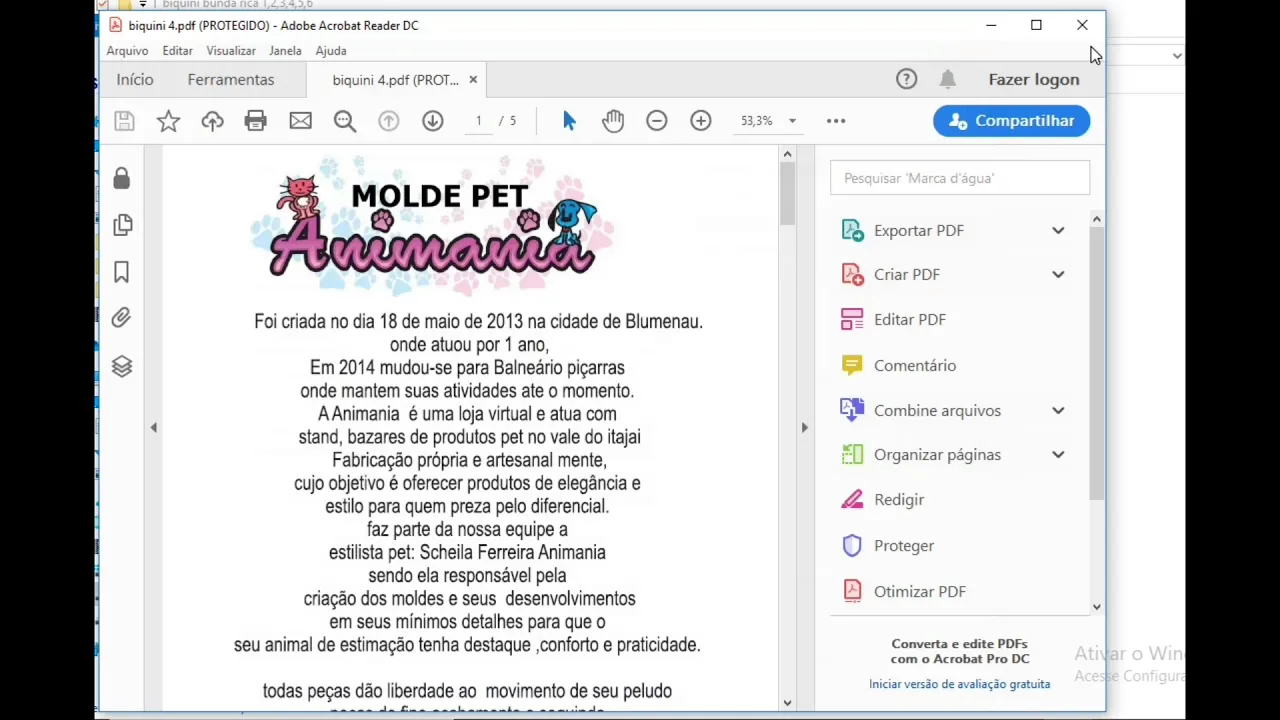Choose the selection arrow tool
The width and height of the screenshot is (1280, 720).
click(569, 121)
